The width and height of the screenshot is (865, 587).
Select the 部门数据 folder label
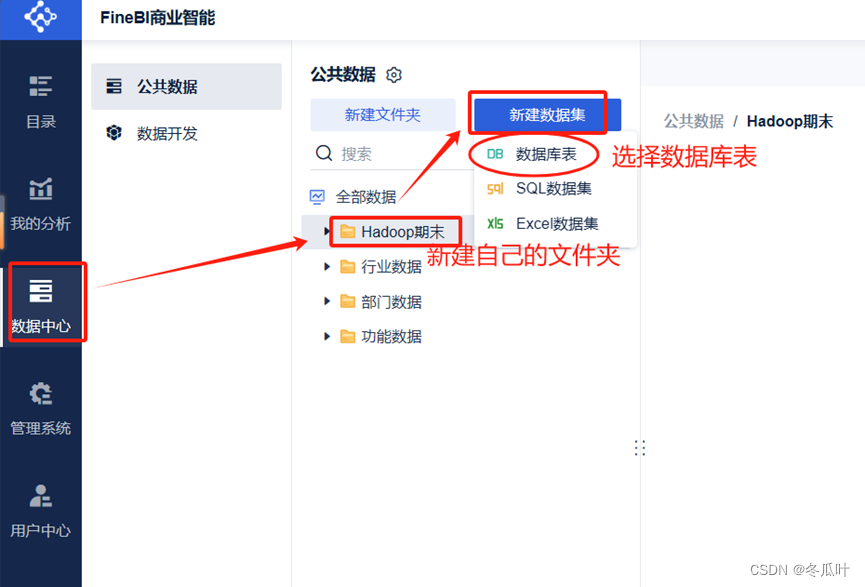(x=392, y=302)
